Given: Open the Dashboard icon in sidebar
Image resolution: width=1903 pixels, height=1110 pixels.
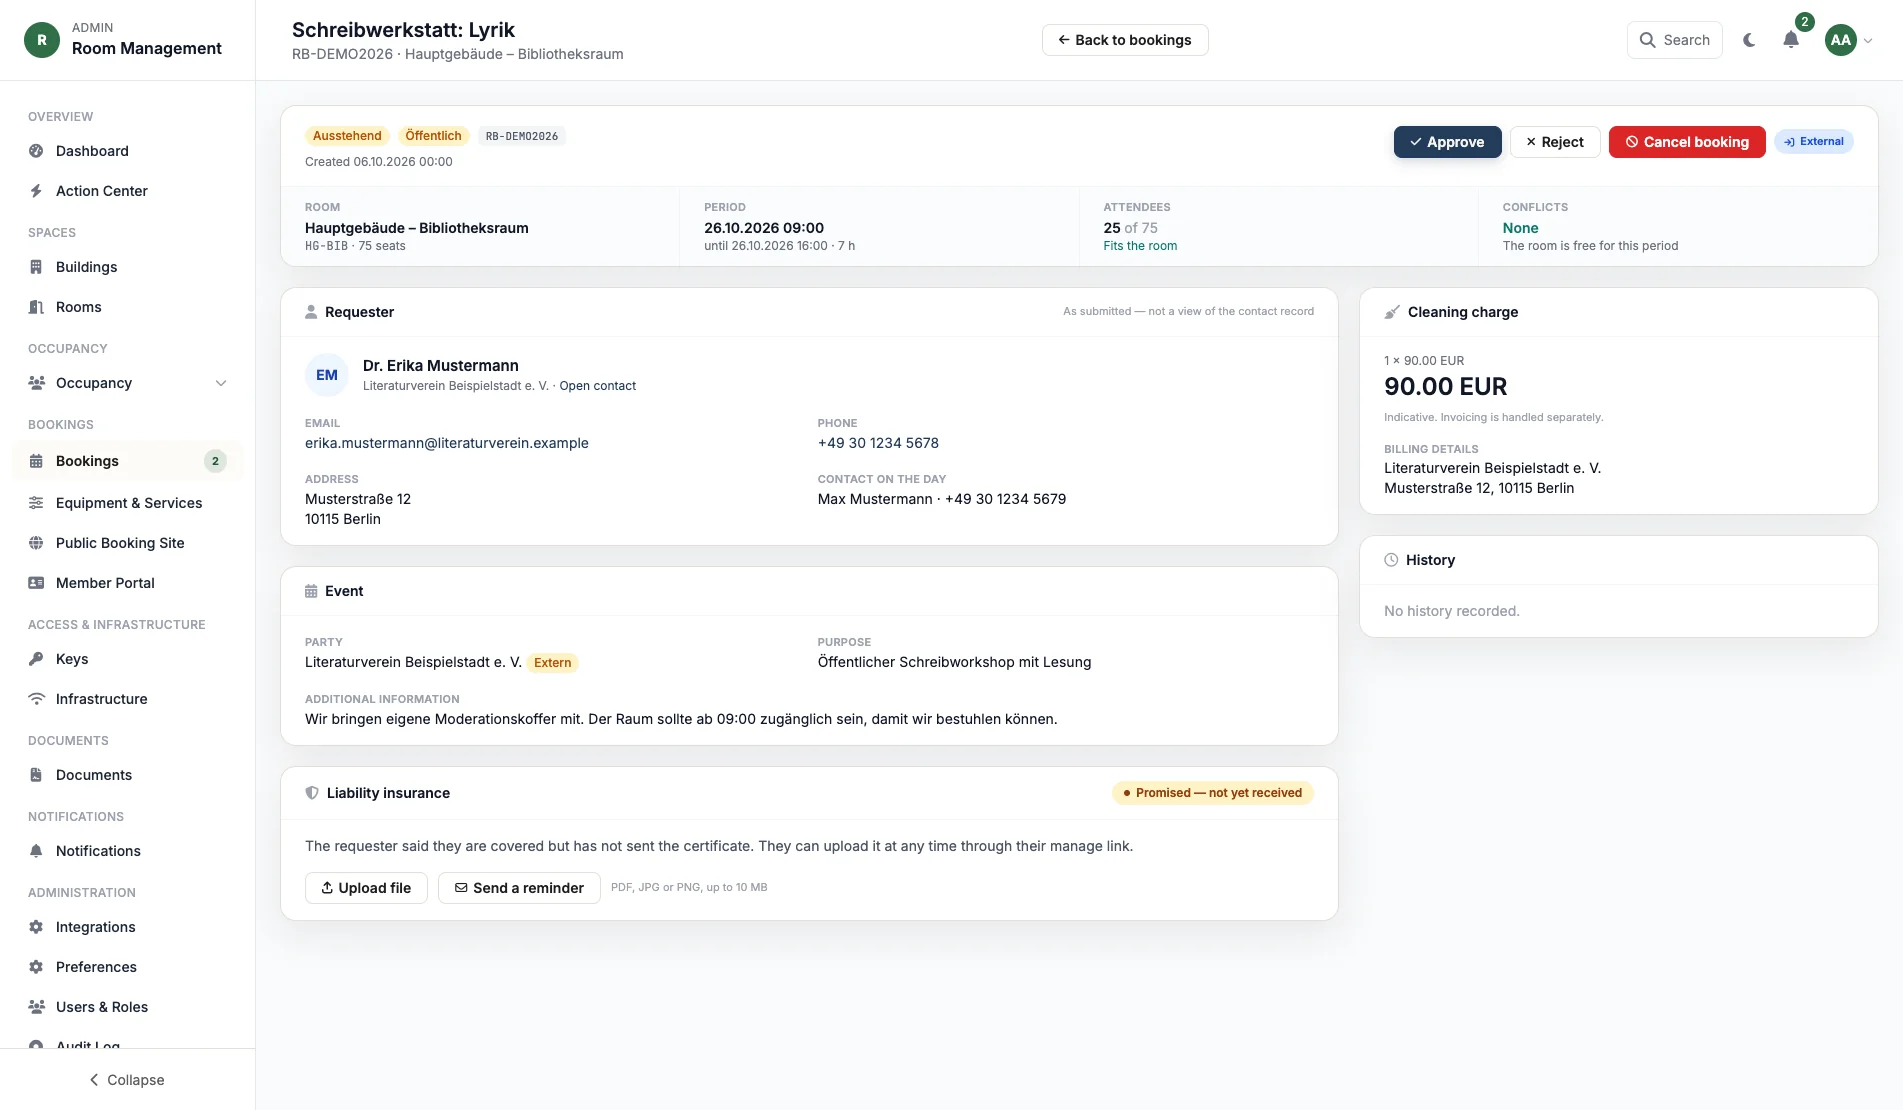Looking at the screenshot, I should 36,151.
